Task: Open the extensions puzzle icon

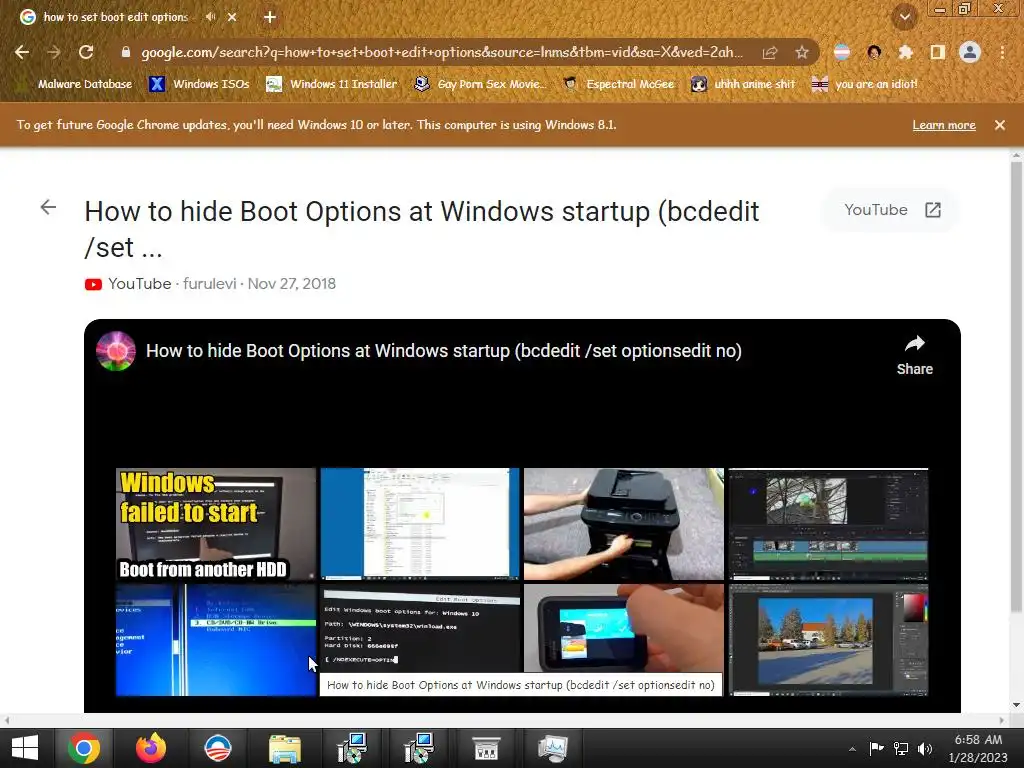Action: tap(905, 52)
